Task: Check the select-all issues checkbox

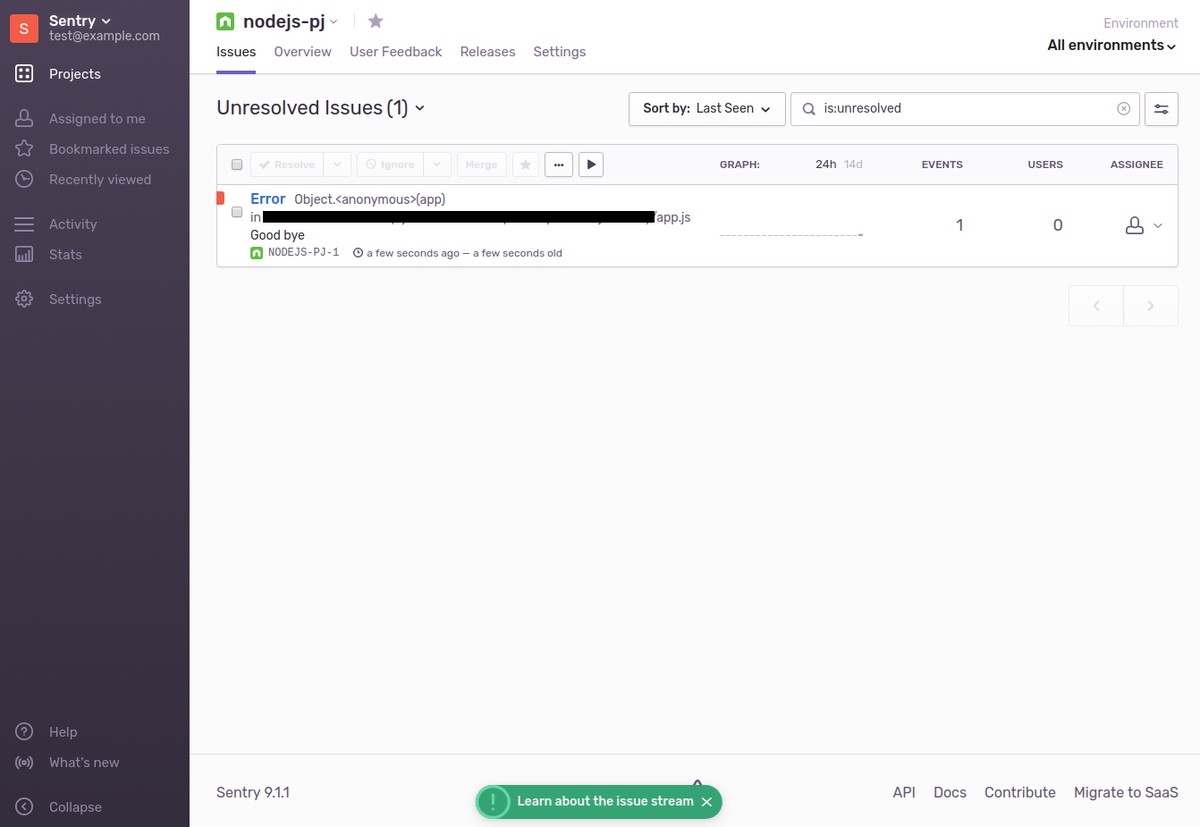Action: (x=237, y=165)
